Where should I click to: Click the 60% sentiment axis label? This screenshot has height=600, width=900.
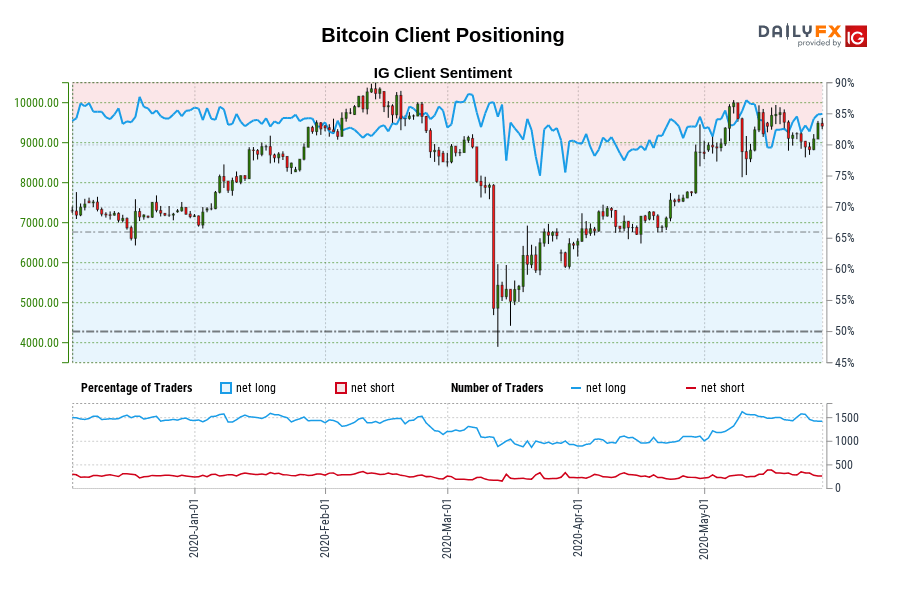(844, 269)
